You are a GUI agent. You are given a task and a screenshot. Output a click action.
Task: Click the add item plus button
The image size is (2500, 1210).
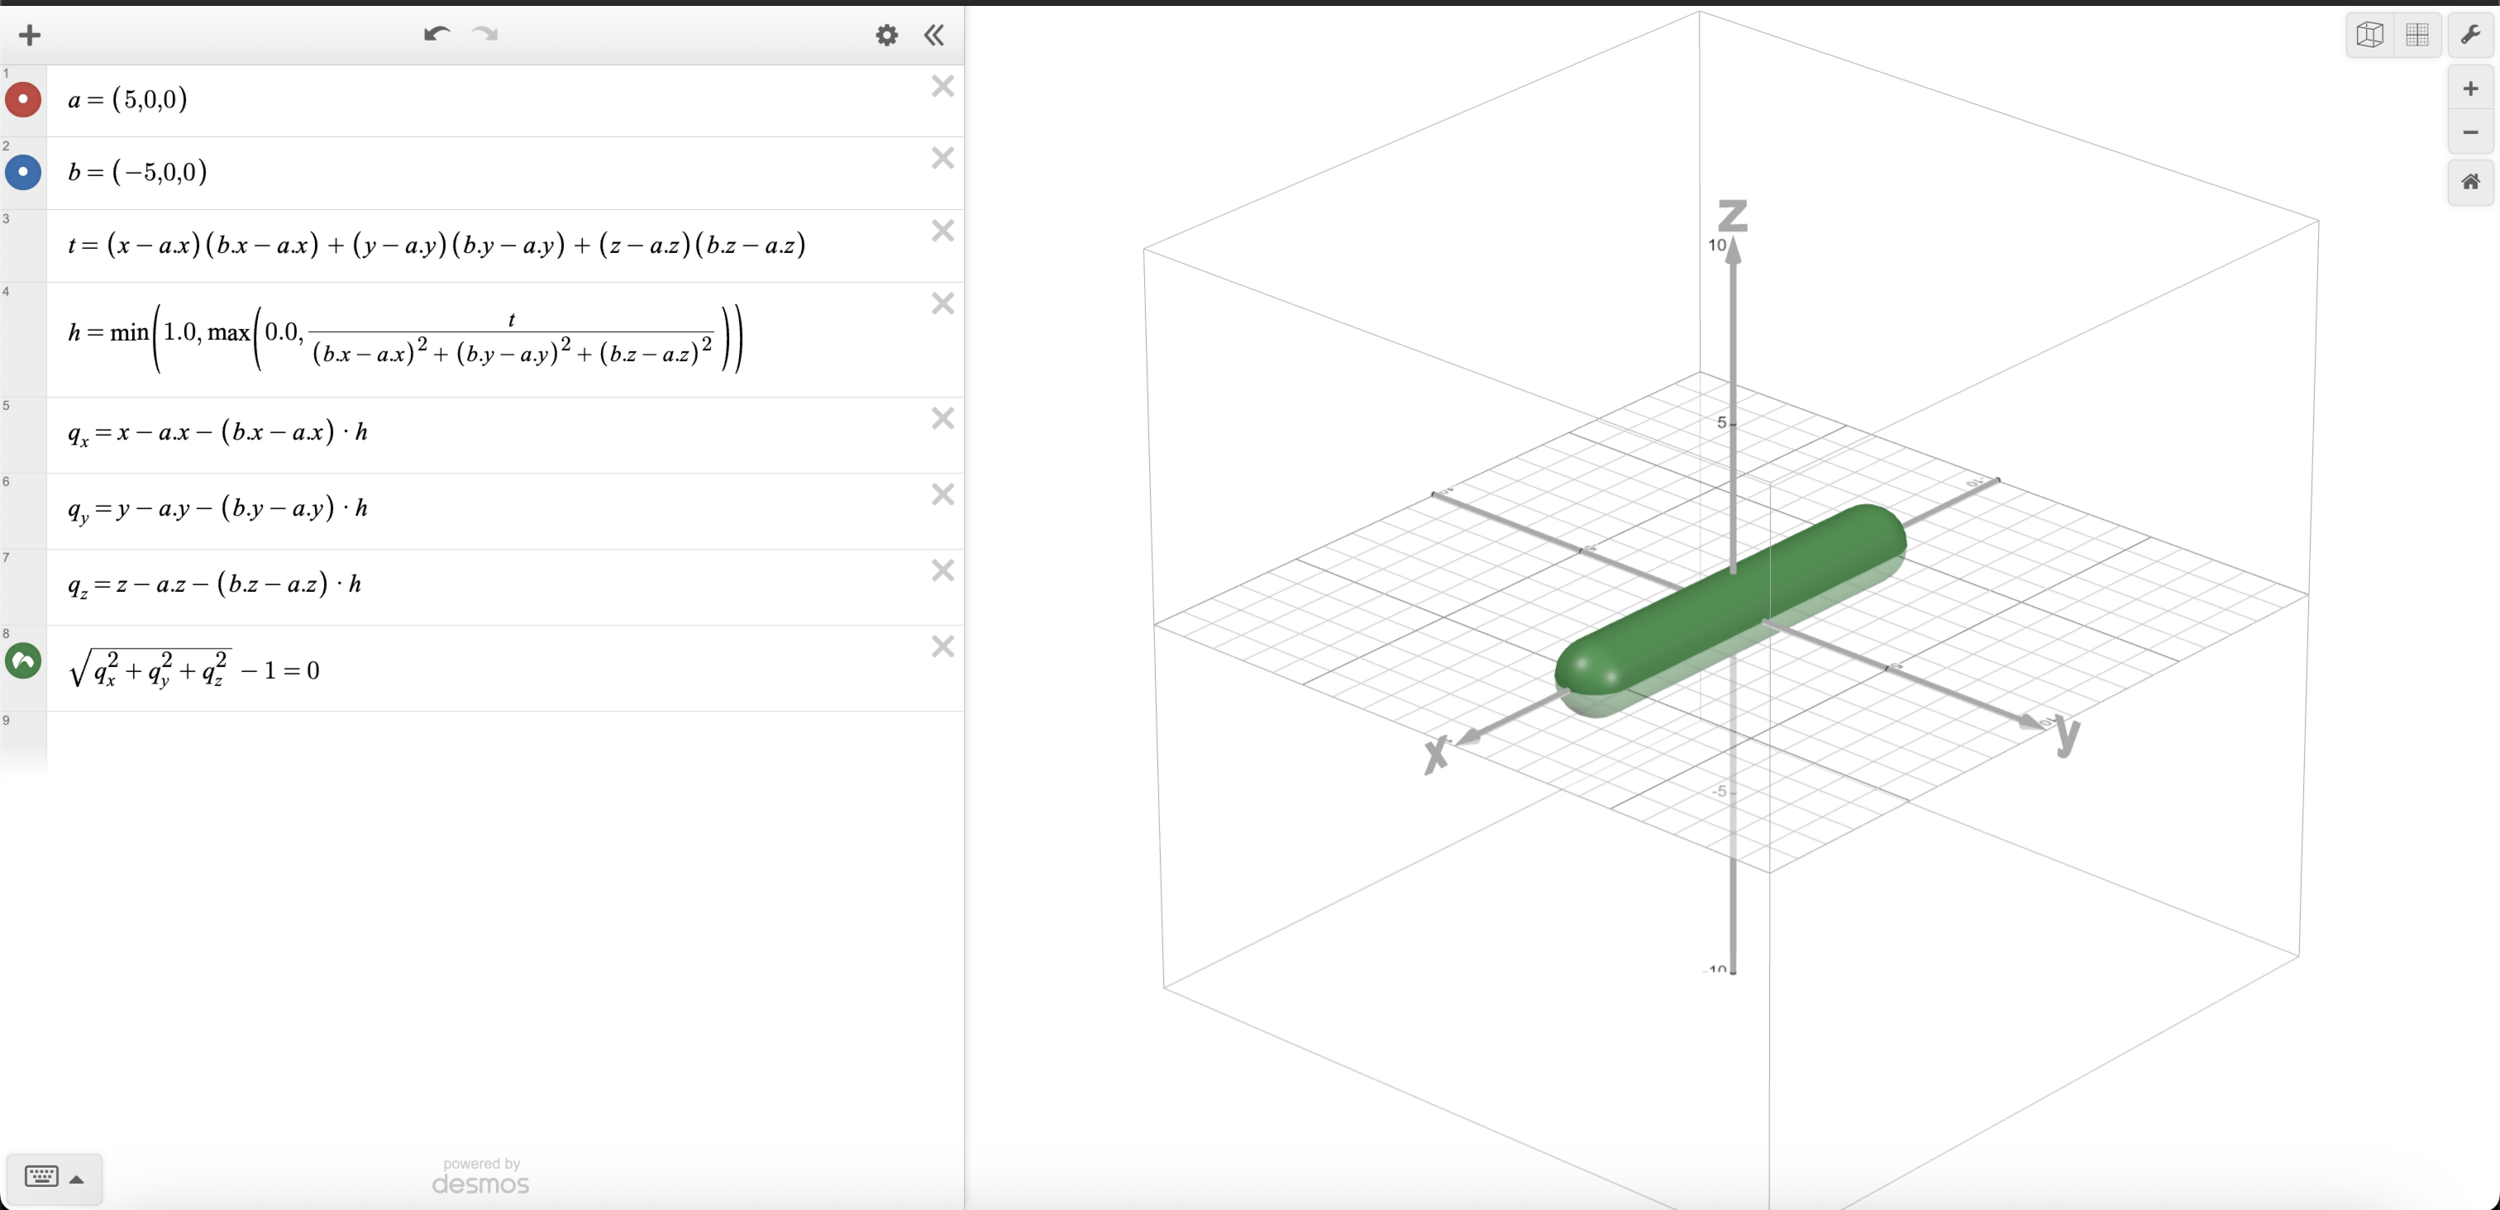point(30,35)
